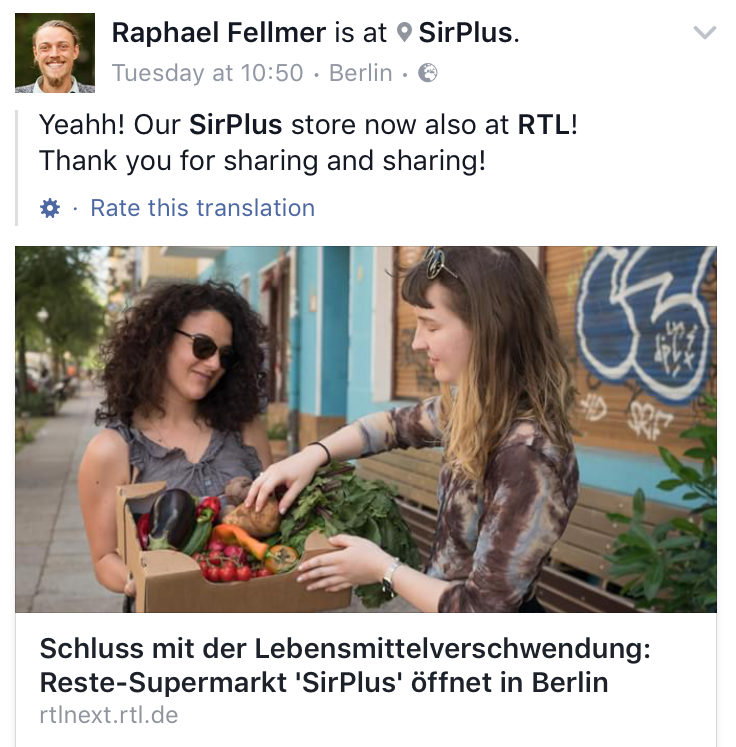Viewport: 736px width, 747px height.
Task: Click the 'Yeahh! Our' post text
Action: [x=110, y=125]
